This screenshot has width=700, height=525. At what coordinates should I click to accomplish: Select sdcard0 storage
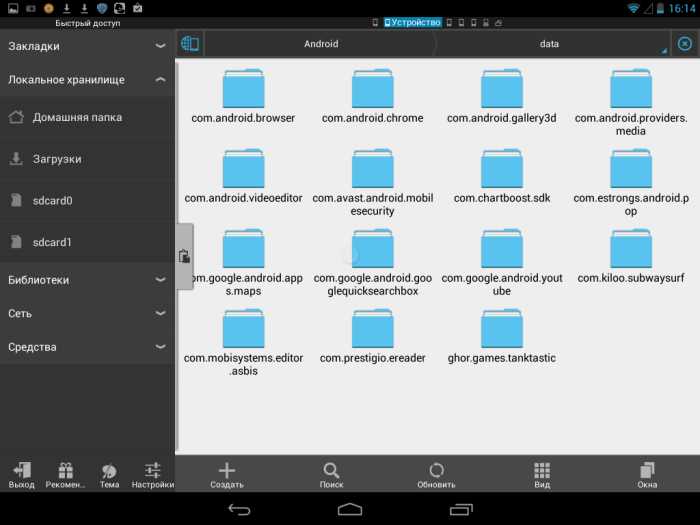click(88, 200)
